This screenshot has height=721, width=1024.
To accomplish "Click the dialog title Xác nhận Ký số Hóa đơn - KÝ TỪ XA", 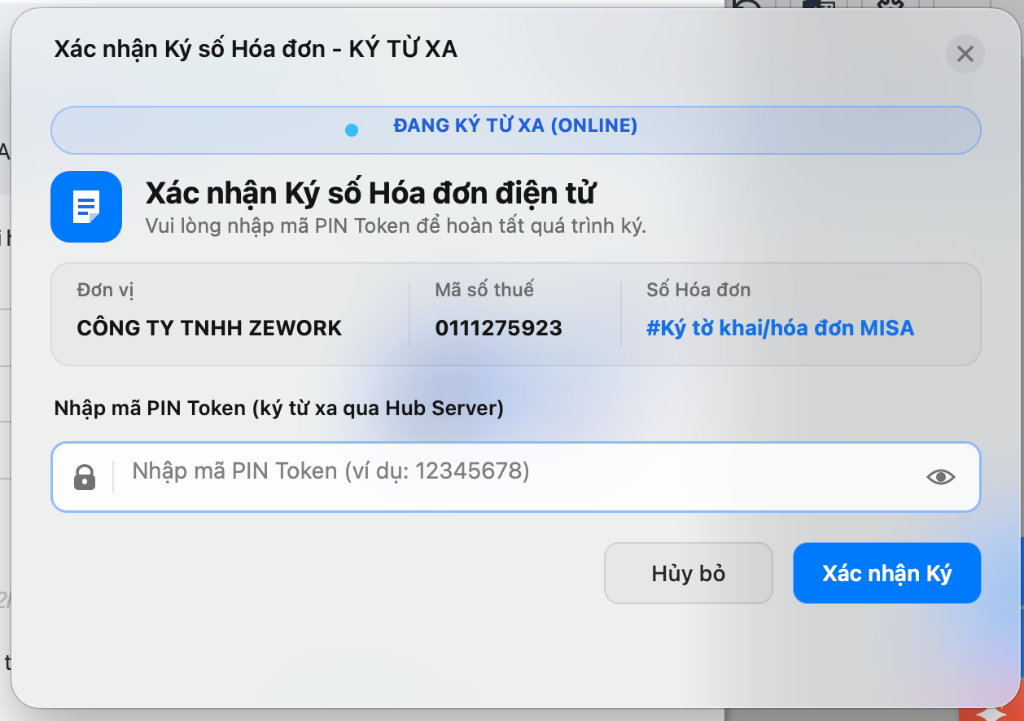I will tap(255, 50).
